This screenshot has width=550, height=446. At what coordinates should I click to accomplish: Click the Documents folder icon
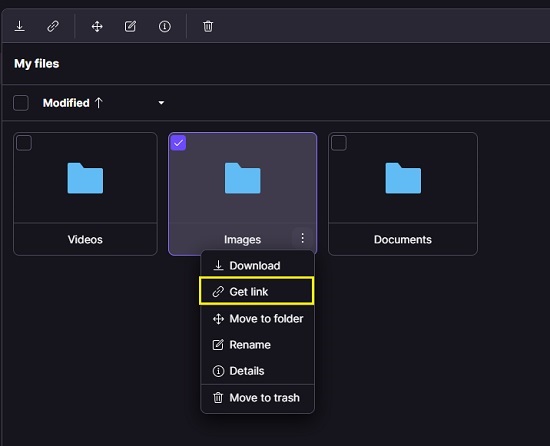click(403, 178)
